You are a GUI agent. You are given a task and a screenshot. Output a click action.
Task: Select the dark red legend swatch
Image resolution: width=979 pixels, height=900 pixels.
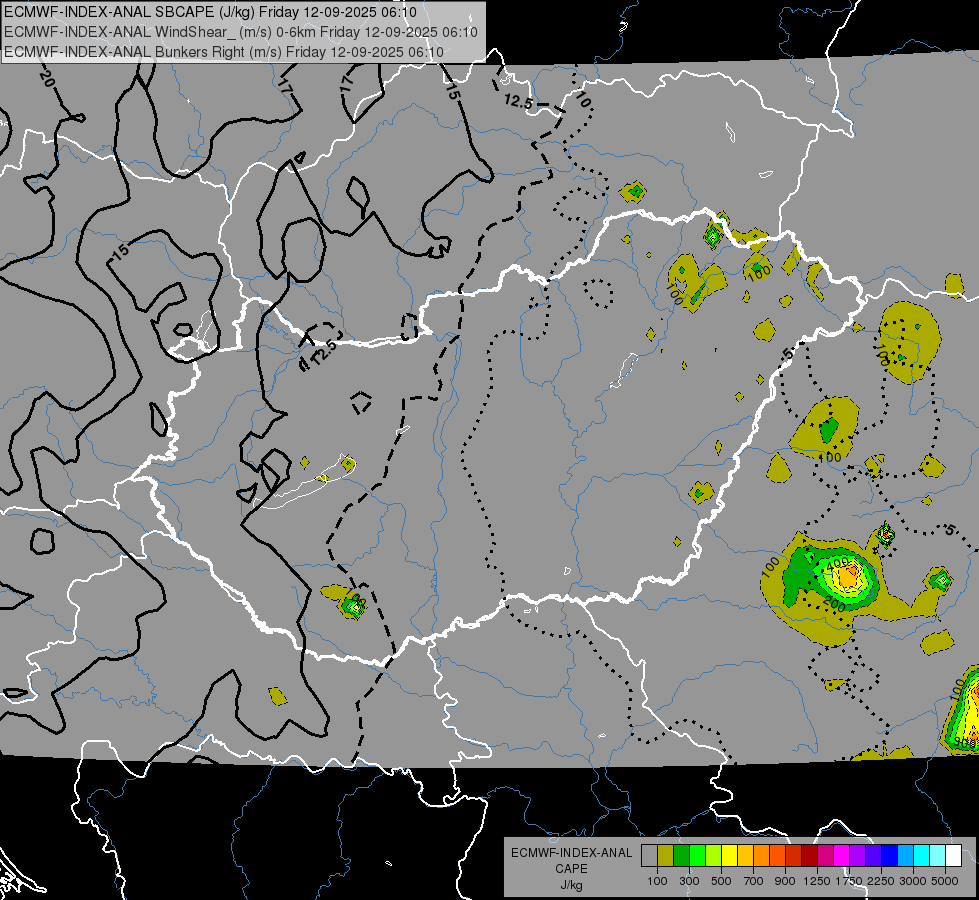click(810, 856)
